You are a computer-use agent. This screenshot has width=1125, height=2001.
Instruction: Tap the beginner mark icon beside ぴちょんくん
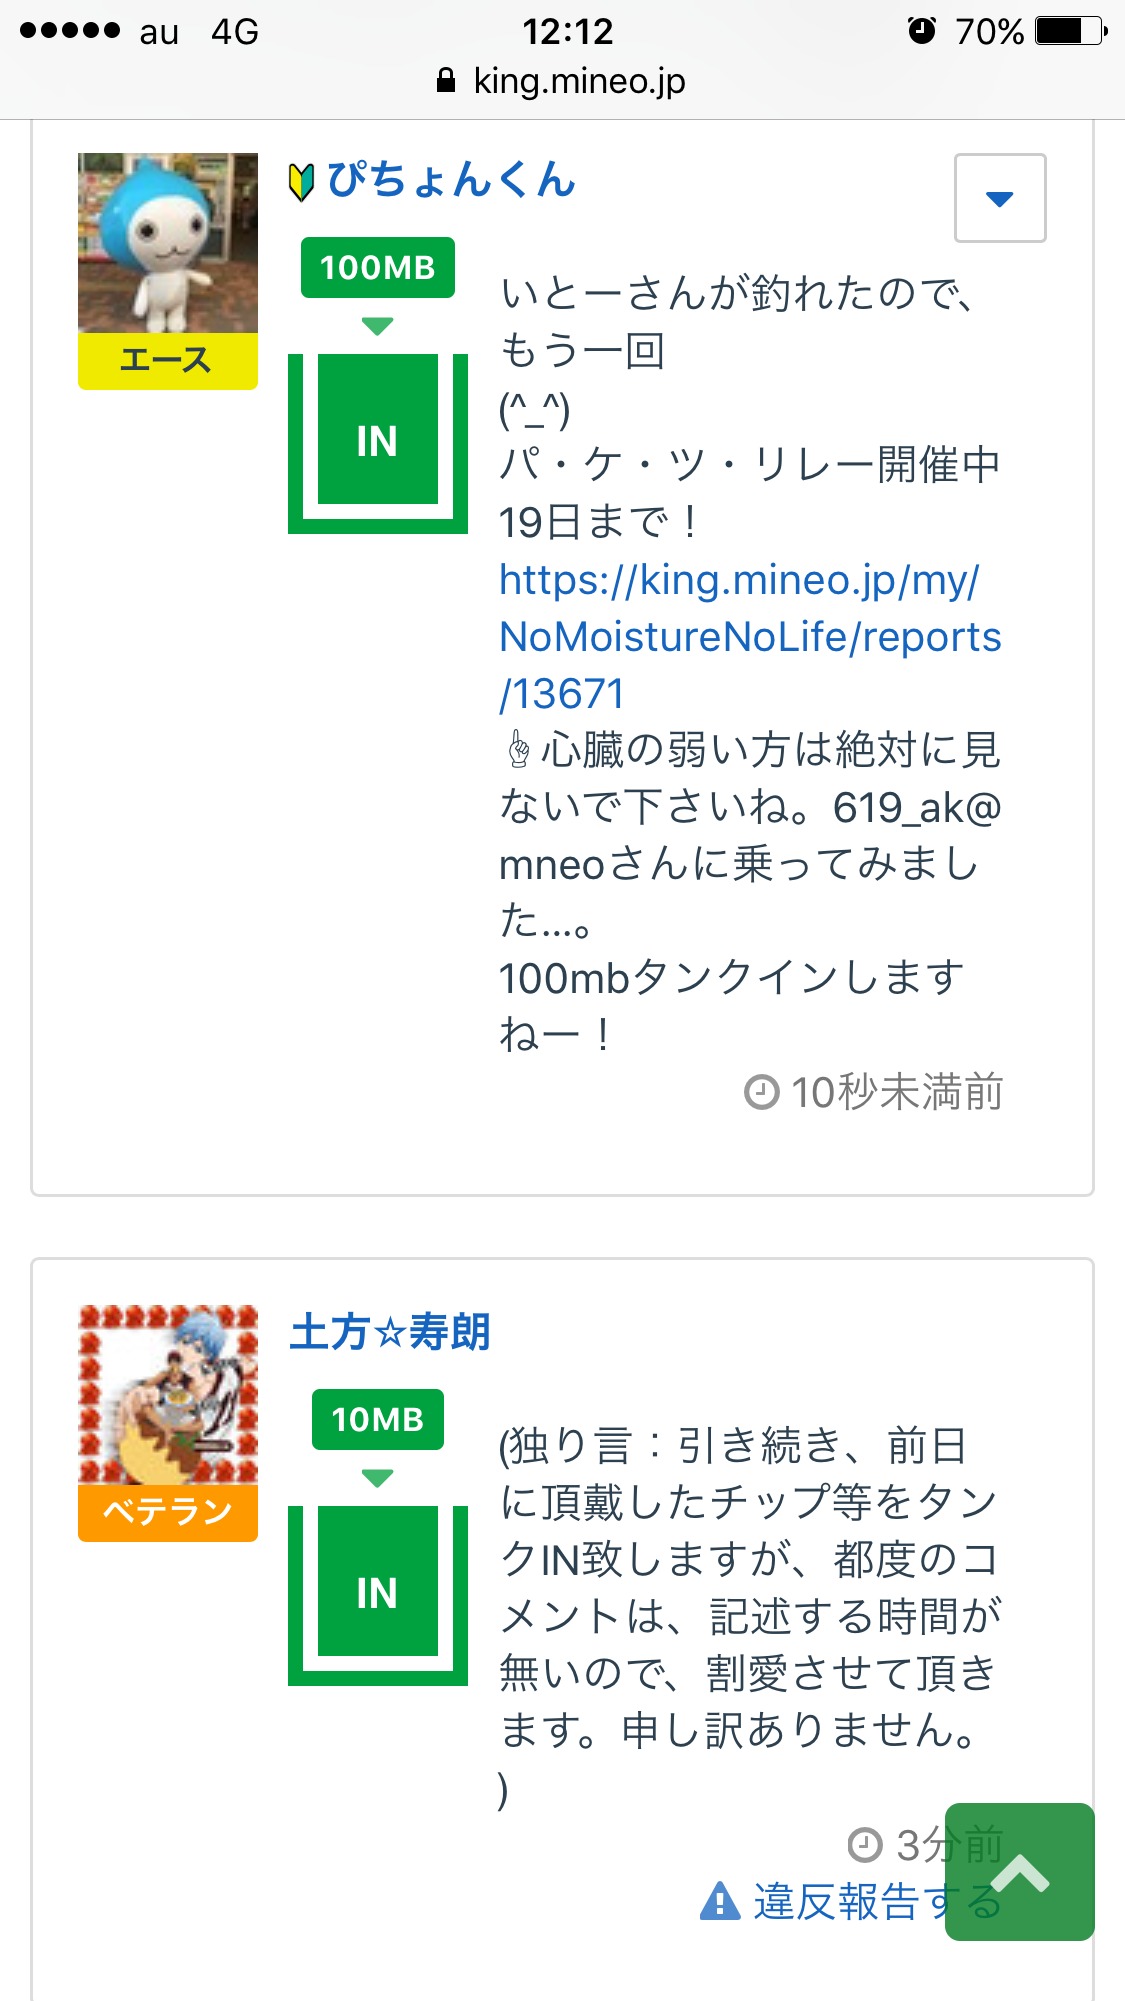[301, 182]
